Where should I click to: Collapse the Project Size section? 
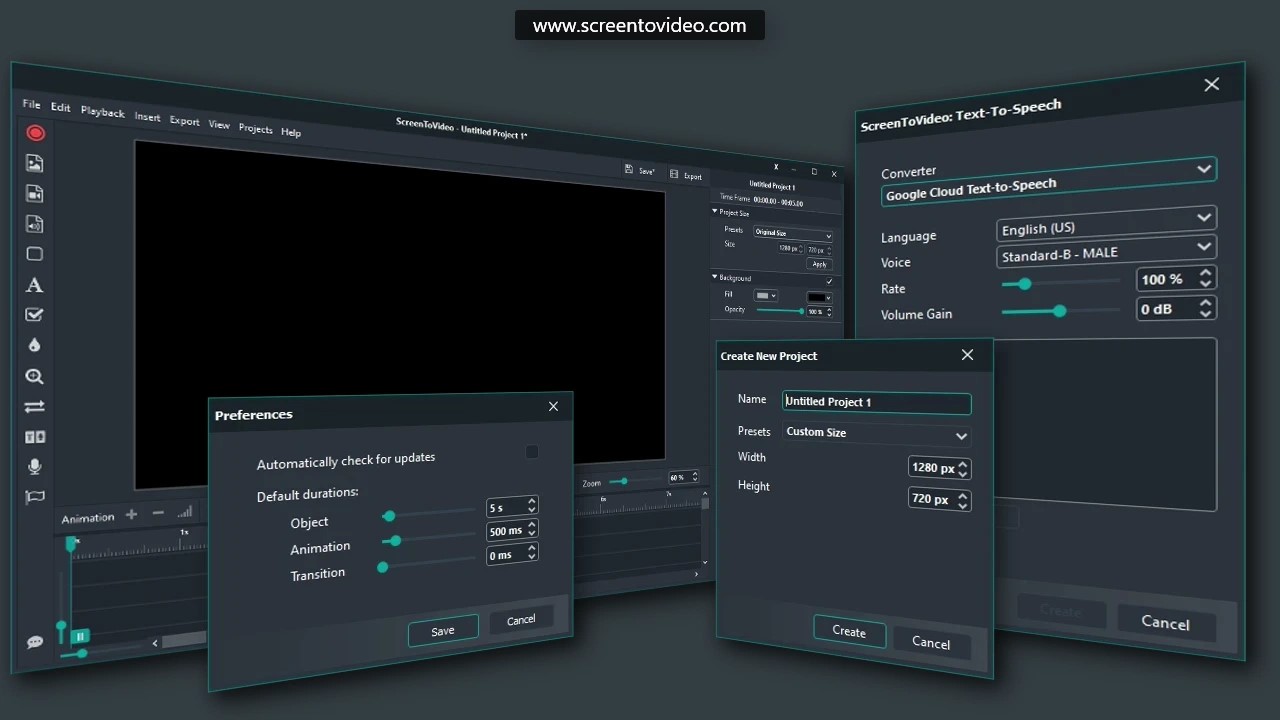[715, 212]
